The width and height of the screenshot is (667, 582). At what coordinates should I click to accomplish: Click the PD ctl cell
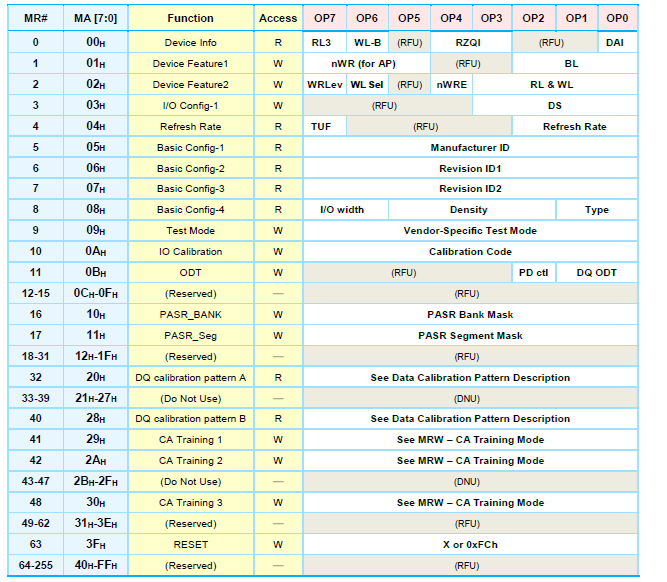click(533, 273)
